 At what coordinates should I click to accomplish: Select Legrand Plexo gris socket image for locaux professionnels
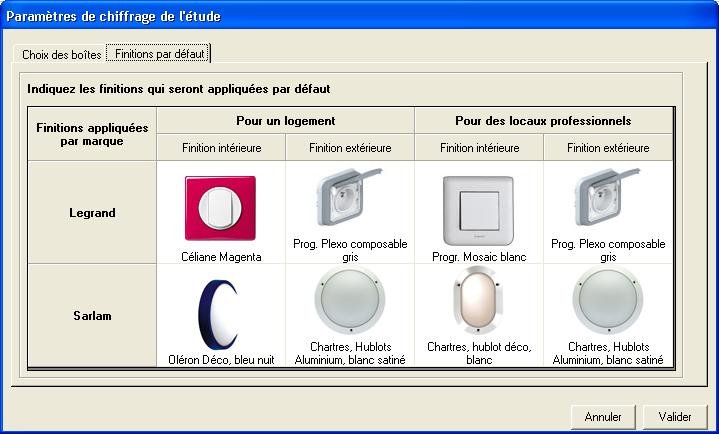tap(608, 198)
